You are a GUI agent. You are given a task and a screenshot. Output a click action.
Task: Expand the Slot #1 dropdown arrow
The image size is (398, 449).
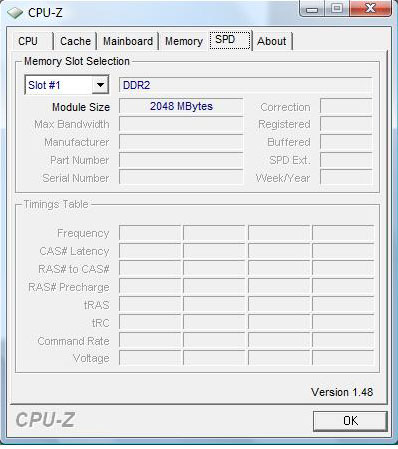[x=100, y=85]
